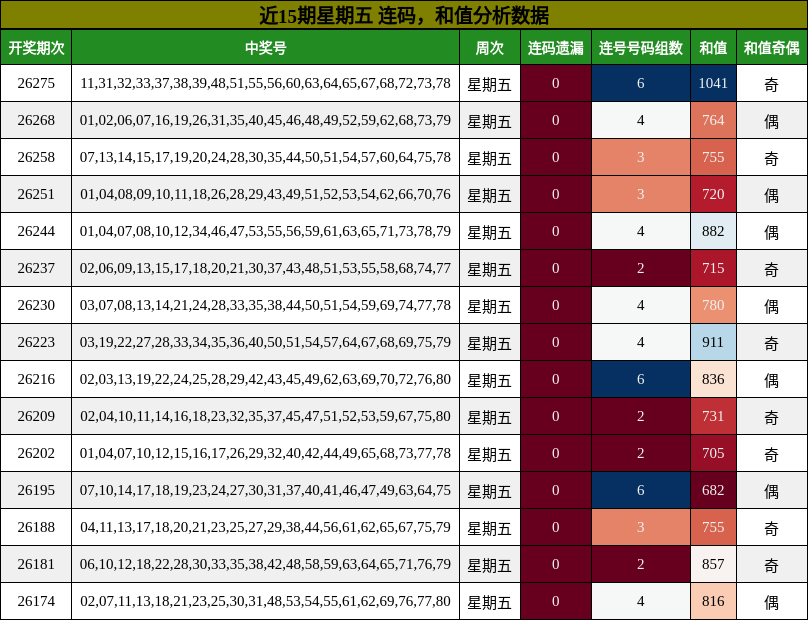
Task: Select period number 26268
Action: pyautogui.click(x=36, y=120)
